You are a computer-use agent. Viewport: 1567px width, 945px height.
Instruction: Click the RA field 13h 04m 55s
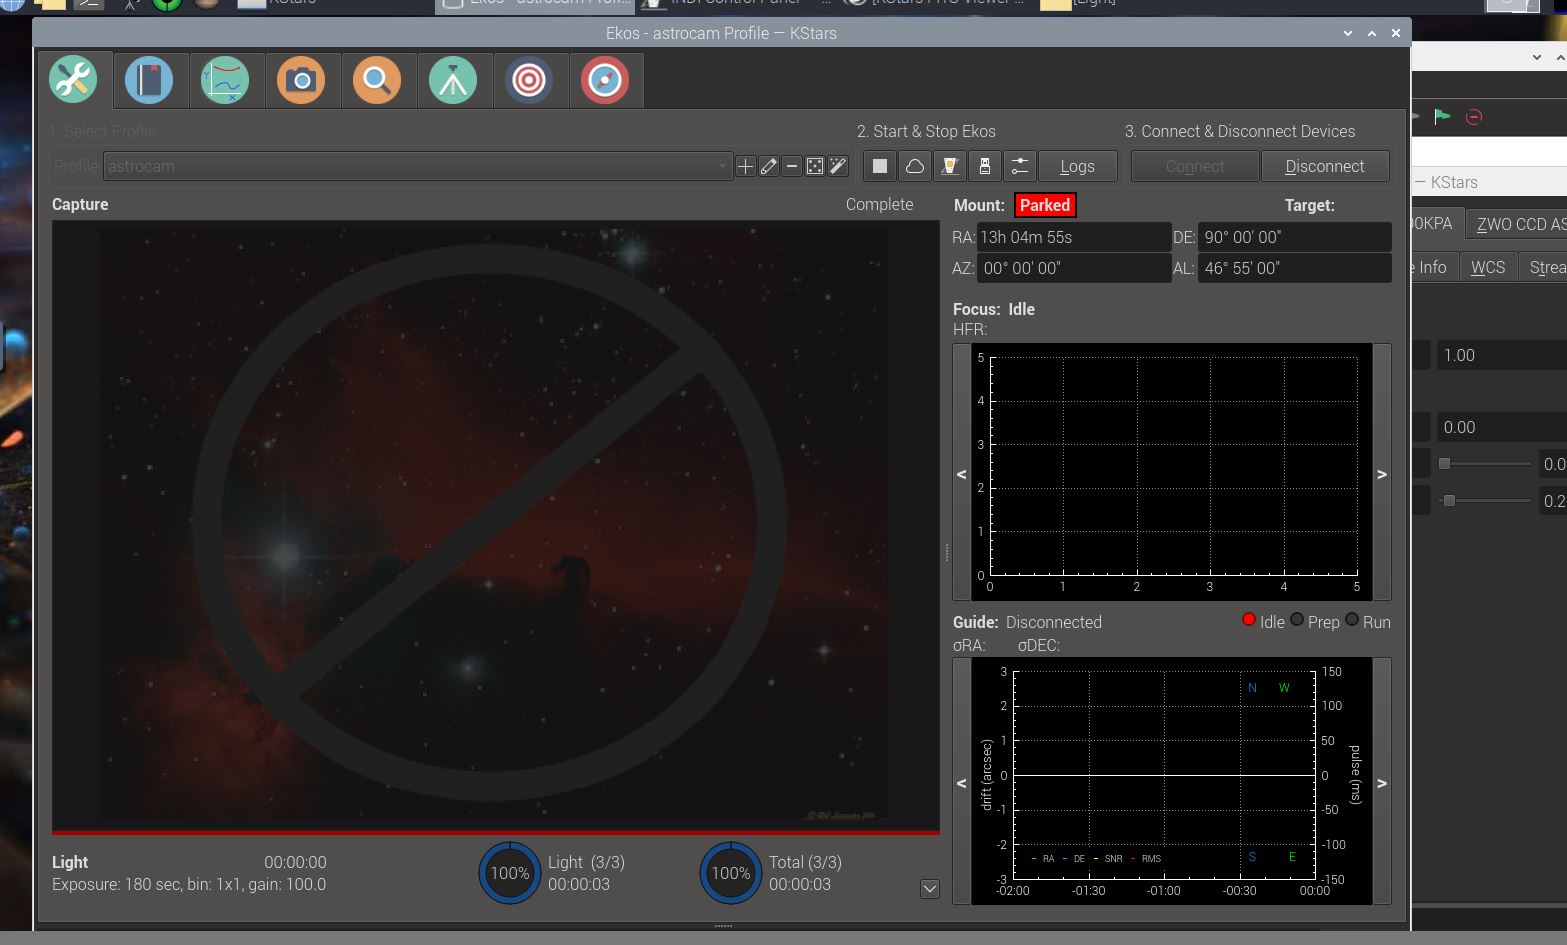(1073, 237)
